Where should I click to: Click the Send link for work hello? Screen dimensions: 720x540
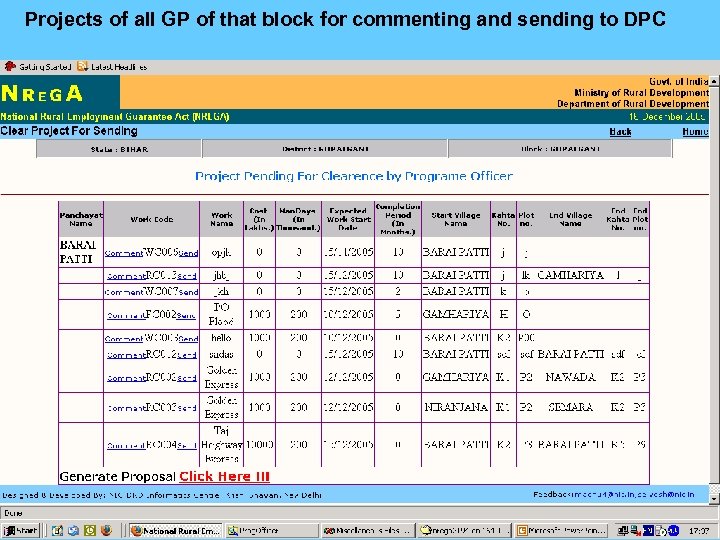(188, 339)
